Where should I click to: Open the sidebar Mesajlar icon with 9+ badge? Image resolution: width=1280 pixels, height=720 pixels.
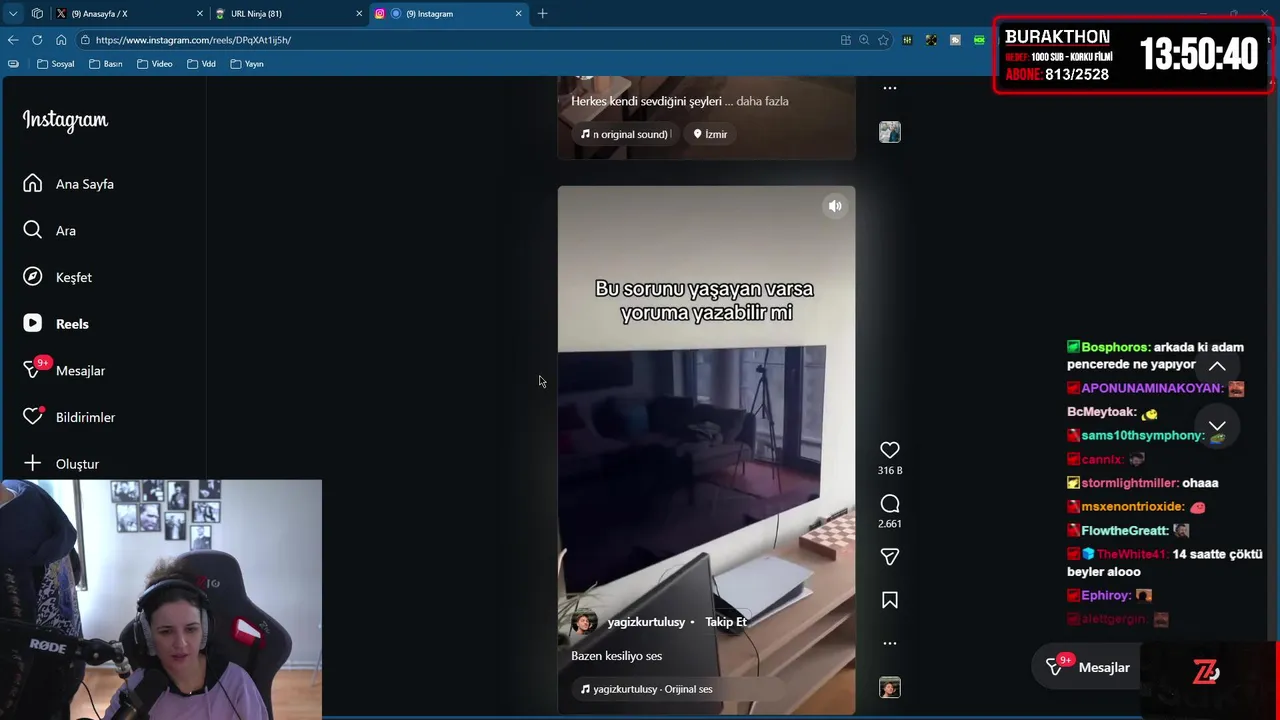35,369
